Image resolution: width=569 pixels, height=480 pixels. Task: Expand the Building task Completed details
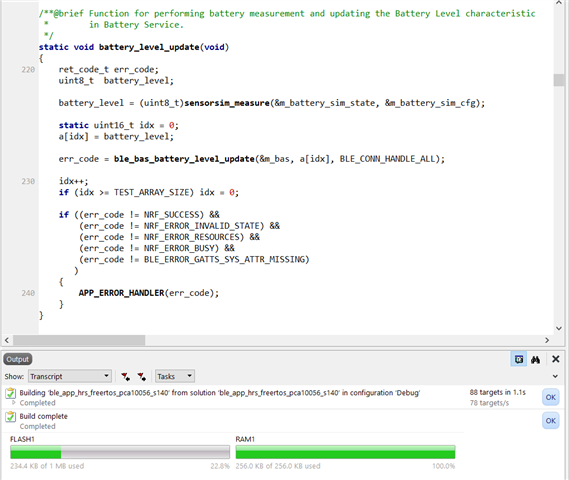14,403
